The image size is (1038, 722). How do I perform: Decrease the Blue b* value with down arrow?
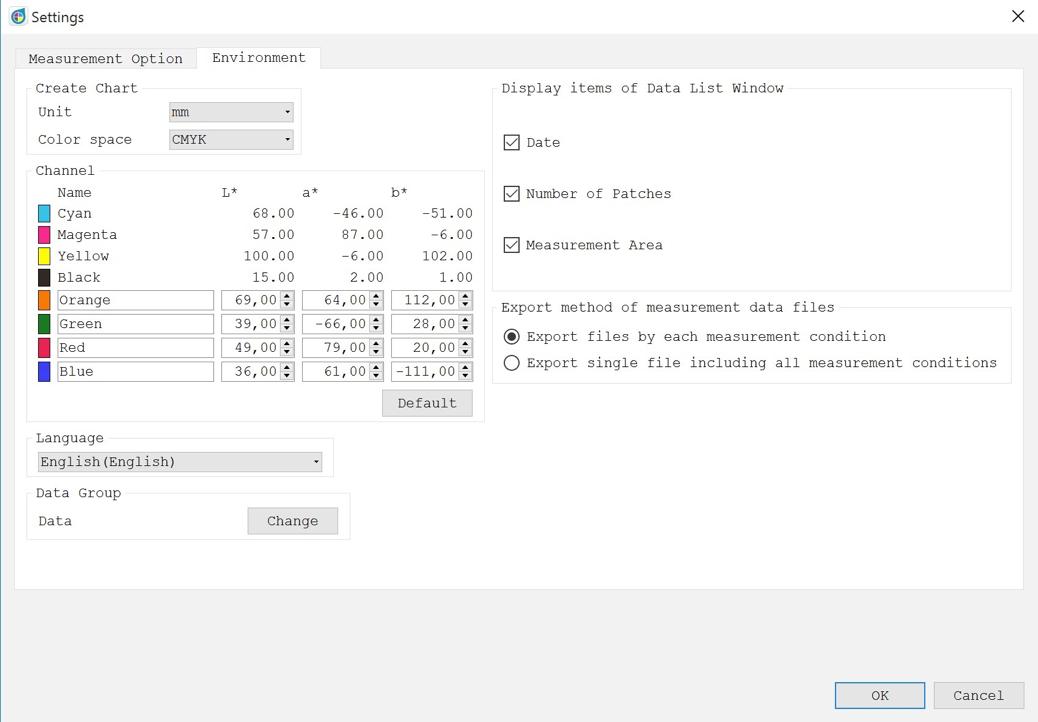pyautogui.click(x=466, y=376)
